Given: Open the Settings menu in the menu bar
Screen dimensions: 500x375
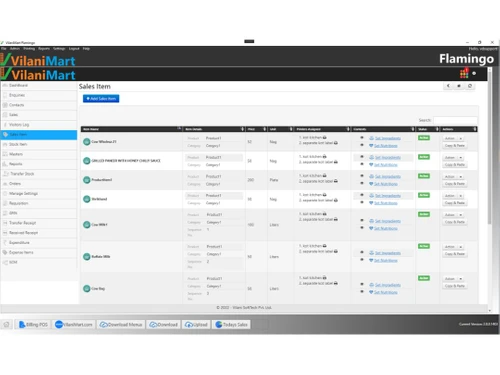Looking at the screenshot, I should click(x=59, y=49).
